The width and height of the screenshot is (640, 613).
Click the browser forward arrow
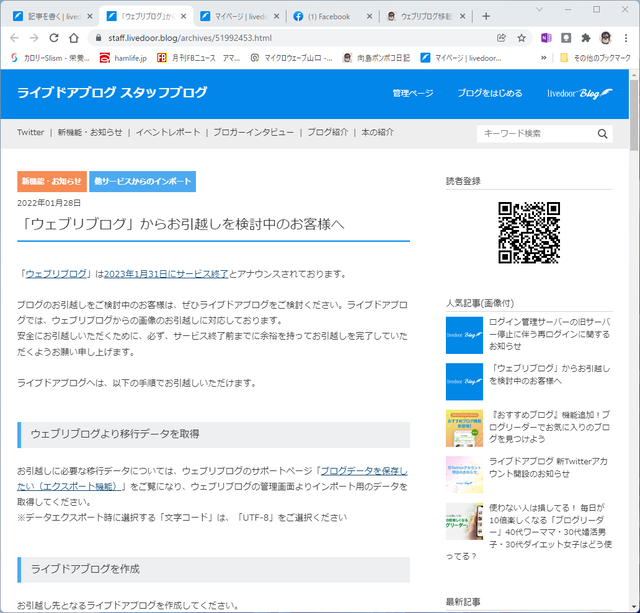[34, 38]
